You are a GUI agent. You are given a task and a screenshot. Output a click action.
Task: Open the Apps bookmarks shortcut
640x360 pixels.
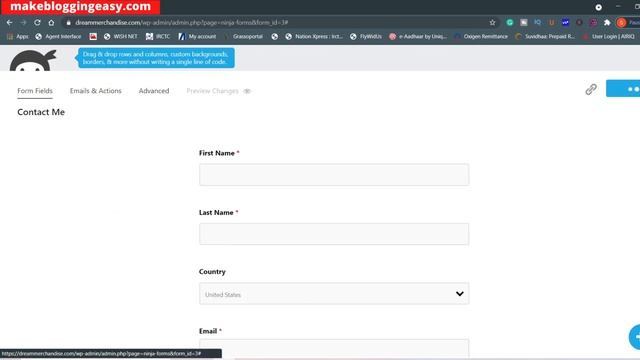coord(18,36)
